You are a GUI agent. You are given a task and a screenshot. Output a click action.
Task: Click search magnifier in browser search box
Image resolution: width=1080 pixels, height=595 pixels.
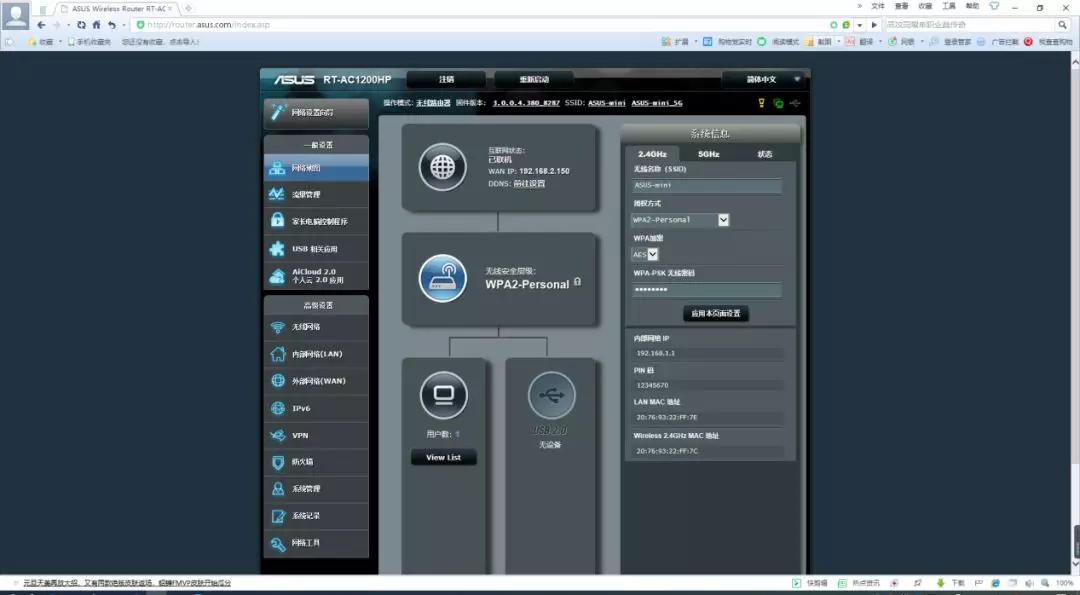(1062, 25)
